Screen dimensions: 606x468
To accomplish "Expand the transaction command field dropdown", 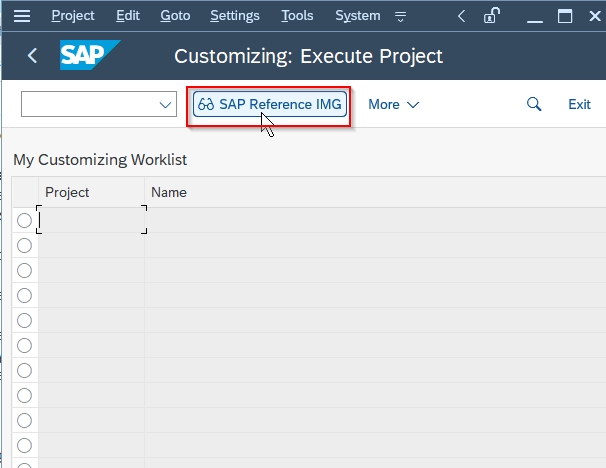I will [165, 104].
